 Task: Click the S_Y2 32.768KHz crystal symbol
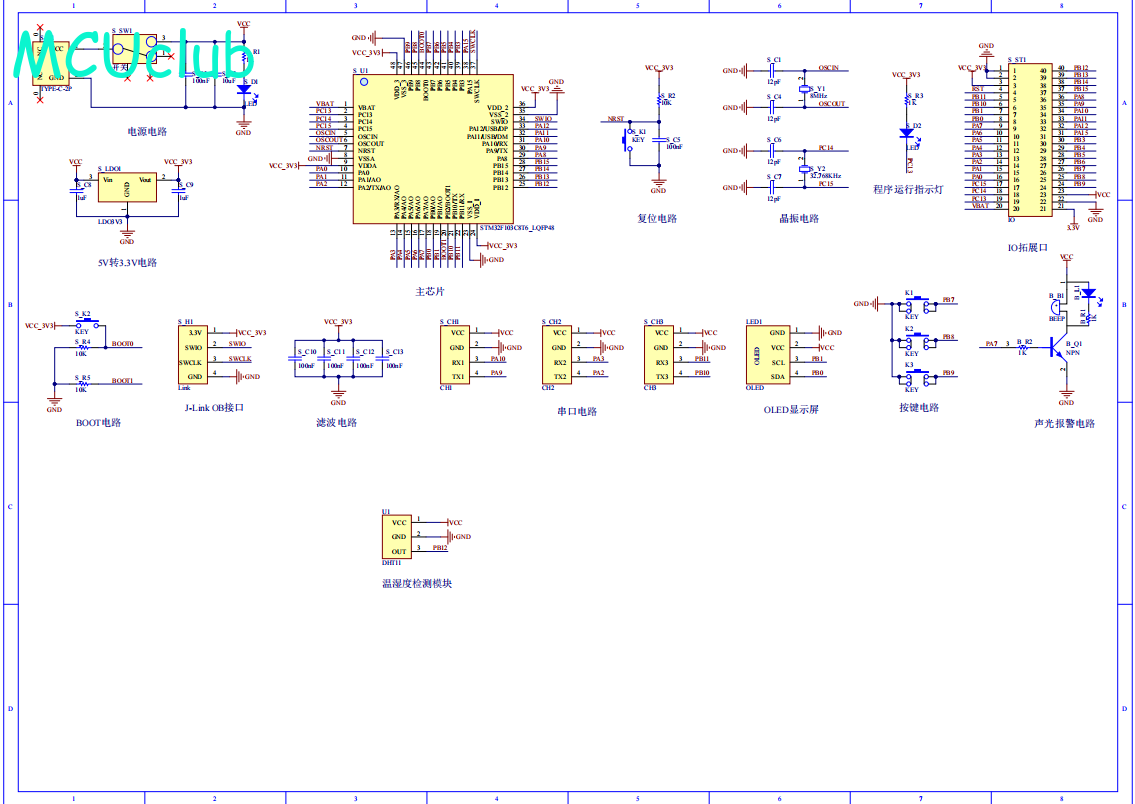(x=803, y=169)
